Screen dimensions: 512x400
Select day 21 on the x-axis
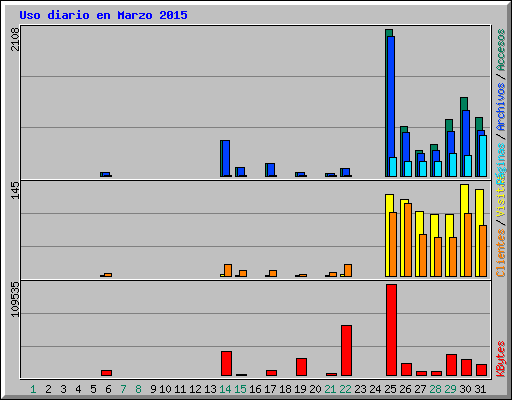point(330,389)
